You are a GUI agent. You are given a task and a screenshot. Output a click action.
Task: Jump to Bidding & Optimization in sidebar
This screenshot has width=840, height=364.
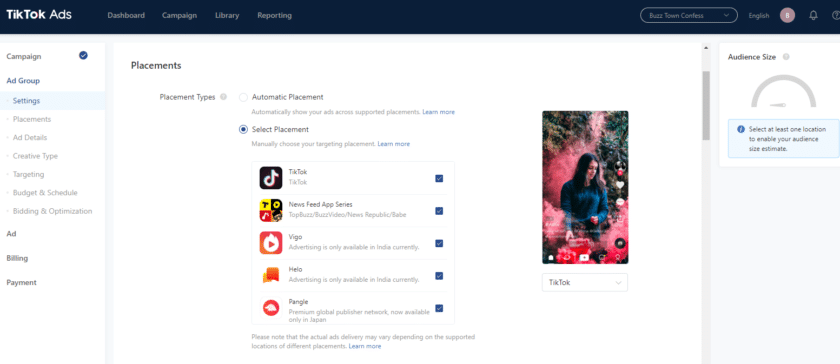pos(52,211)
